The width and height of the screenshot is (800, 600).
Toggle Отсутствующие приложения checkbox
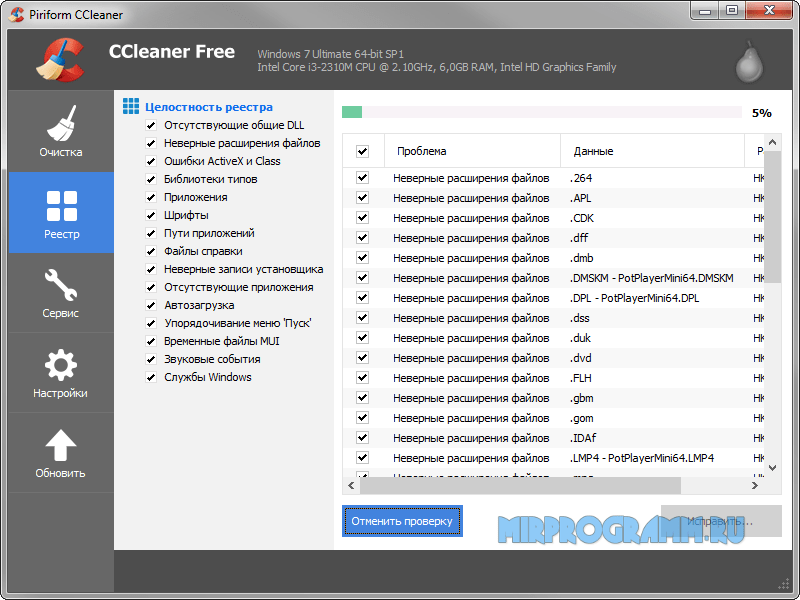pos(151,287)
